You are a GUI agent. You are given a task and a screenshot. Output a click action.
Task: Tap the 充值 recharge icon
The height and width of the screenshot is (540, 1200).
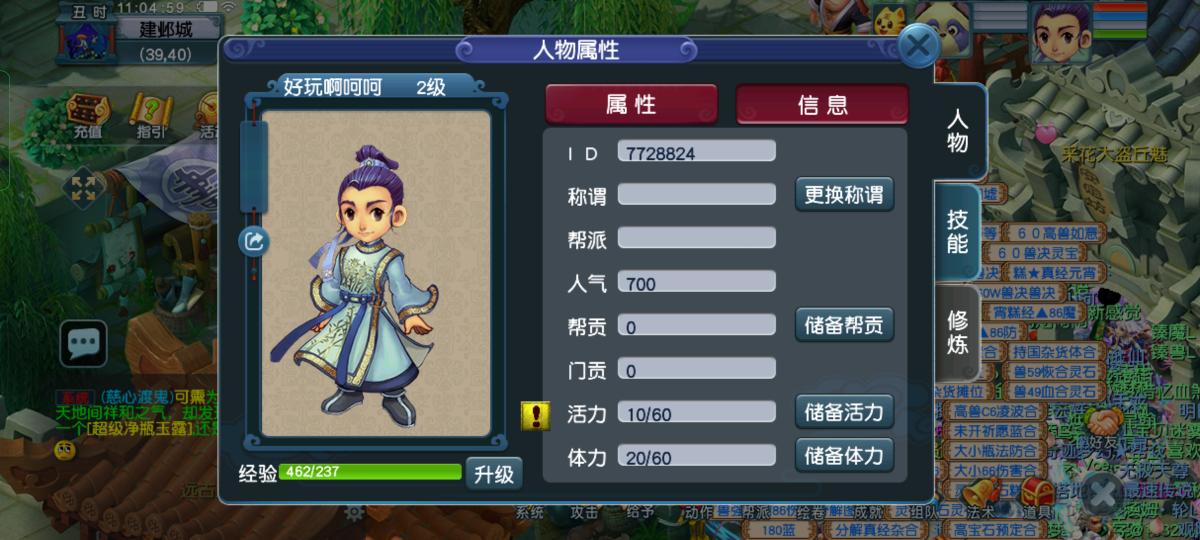coord(87,114)
